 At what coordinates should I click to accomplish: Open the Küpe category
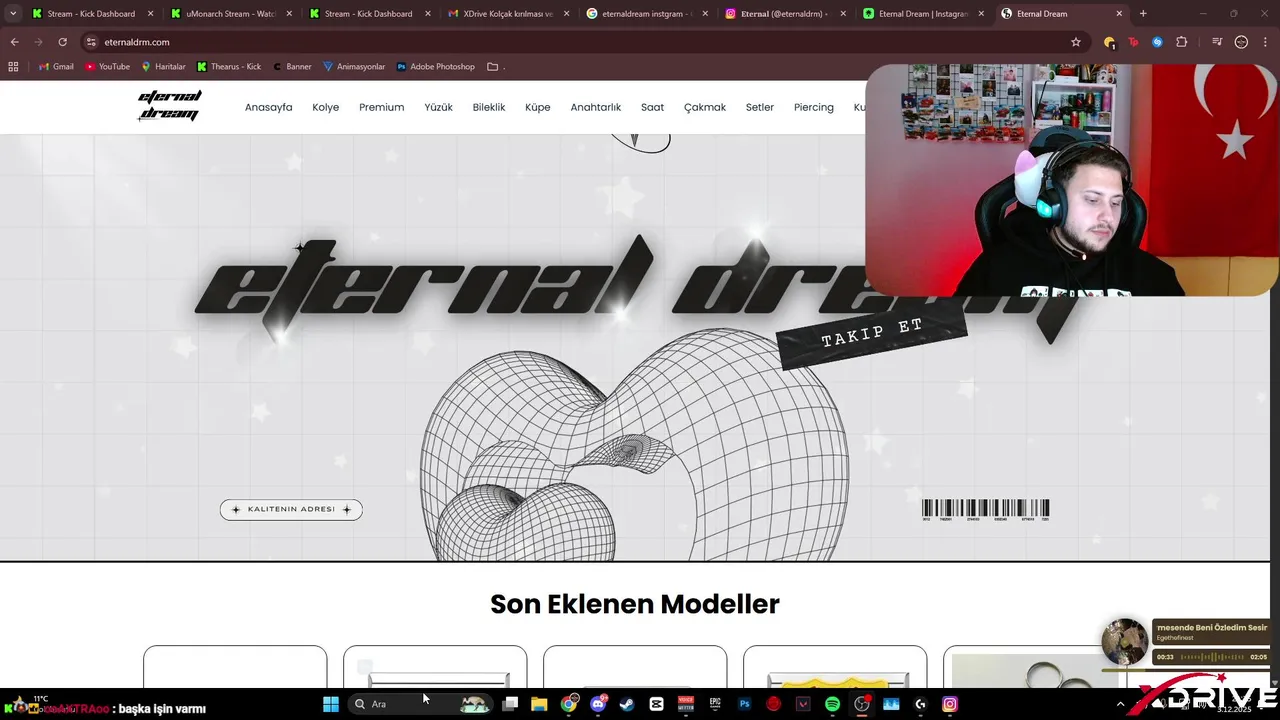point(537,107)
